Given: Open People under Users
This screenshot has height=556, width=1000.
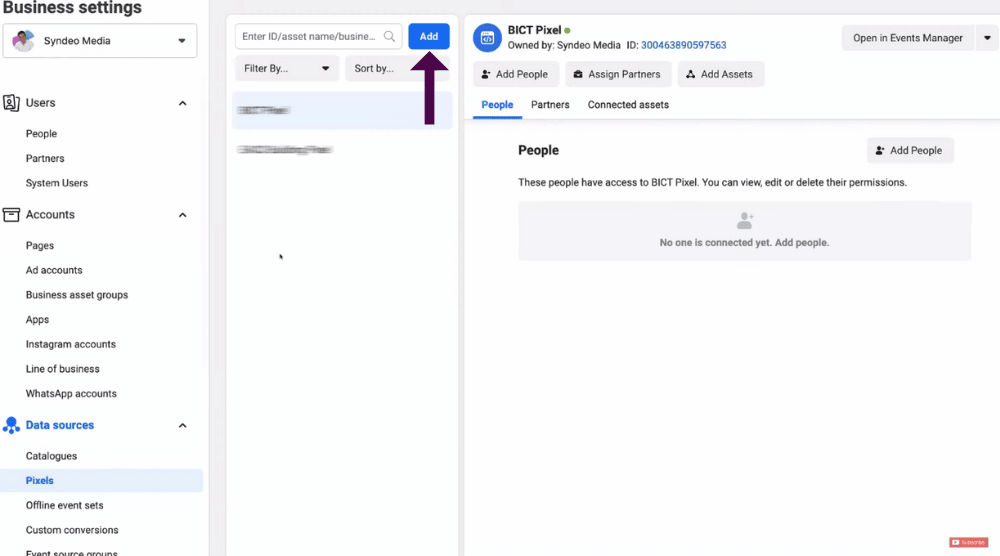Looking at the screenshot, I should coord(41,134).
